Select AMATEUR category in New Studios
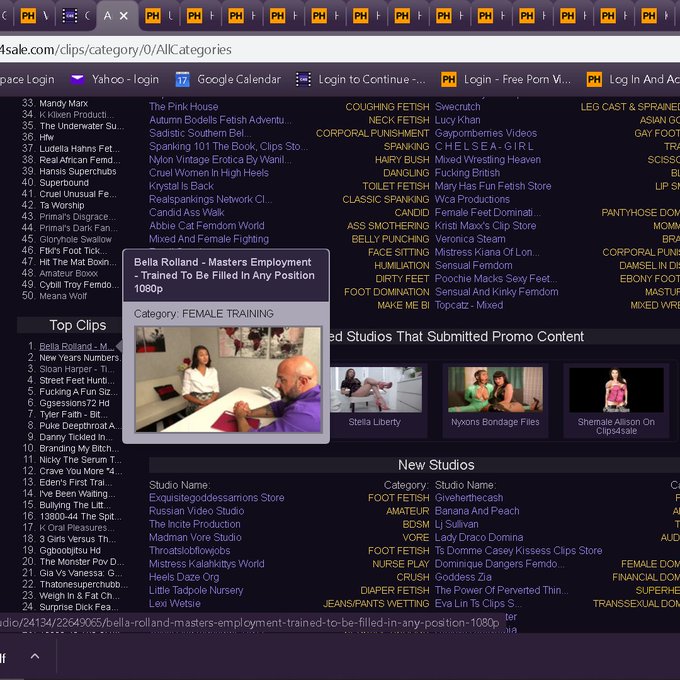680x680 pixels. 407,511
